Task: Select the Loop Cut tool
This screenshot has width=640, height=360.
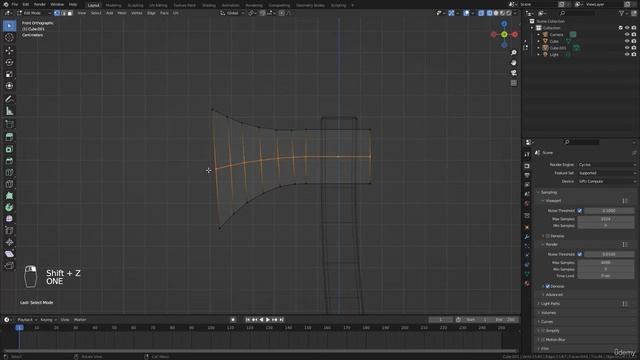Action: tap(9, 173)
